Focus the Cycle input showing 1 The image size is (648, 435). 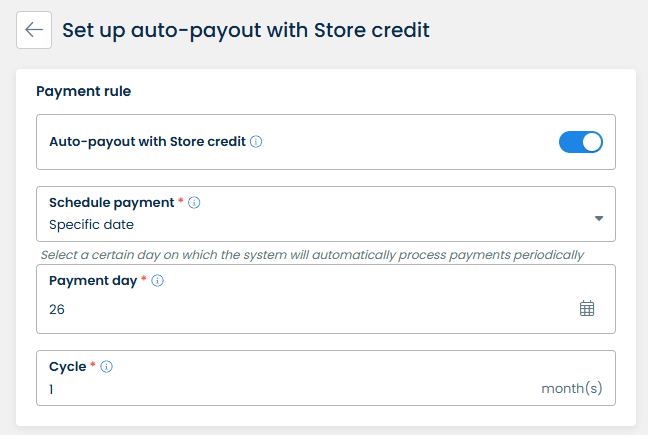point(280,389)
